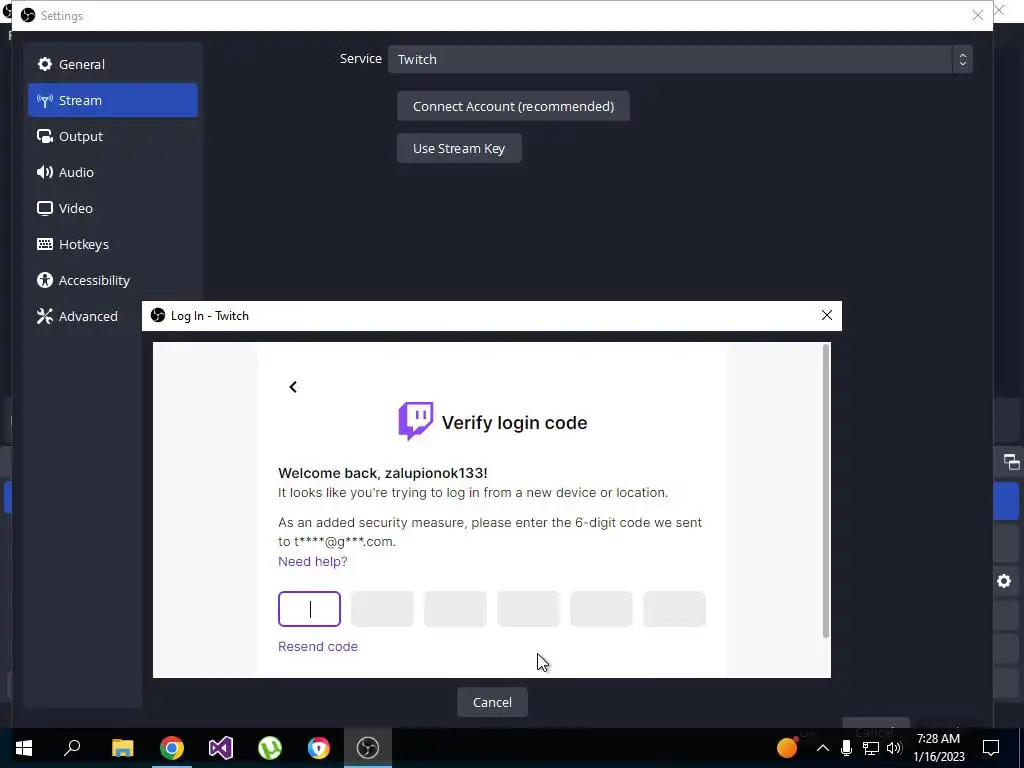
Task: Click the orange circle tray icon
Action: (788, 746)
